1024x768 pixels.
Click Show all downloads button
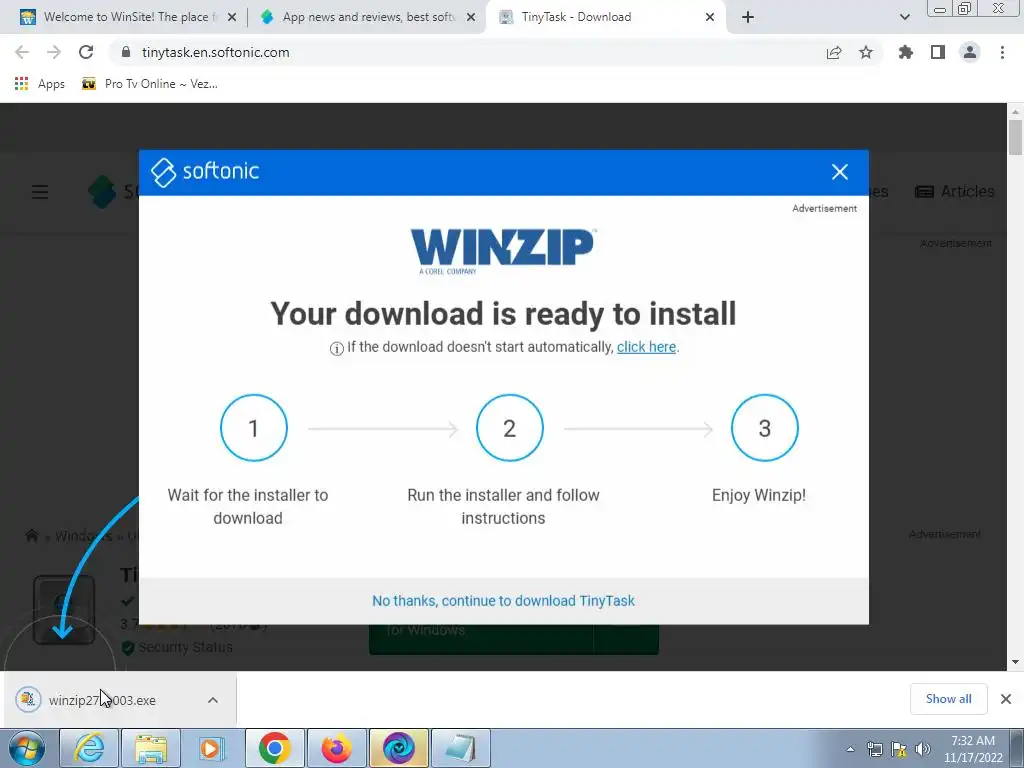click(948, 699)
